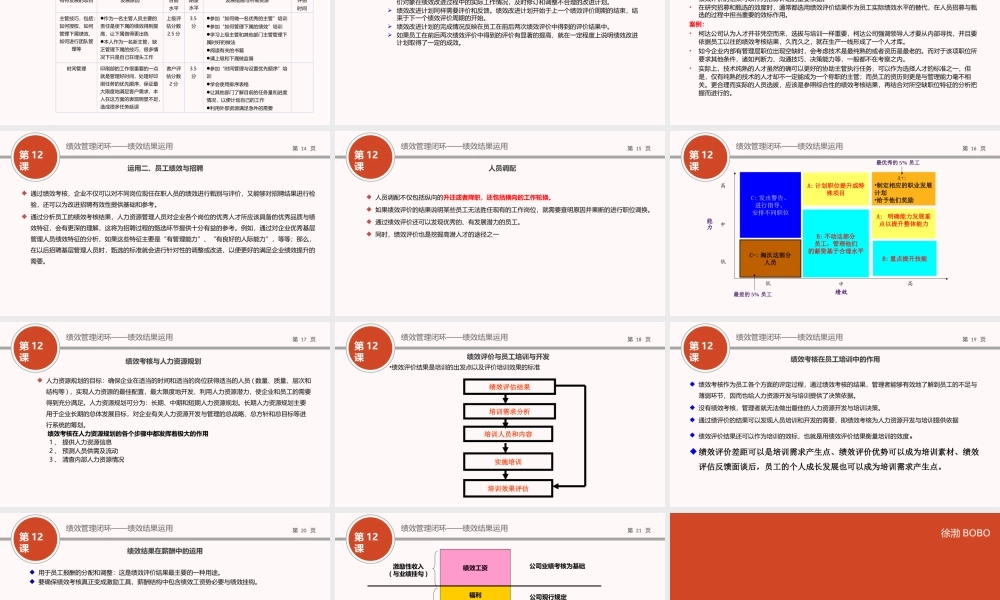Select the 培训需求分析 step box
Image resolution: width=1000 pixels, height=600 pixels.
(508, 411)
